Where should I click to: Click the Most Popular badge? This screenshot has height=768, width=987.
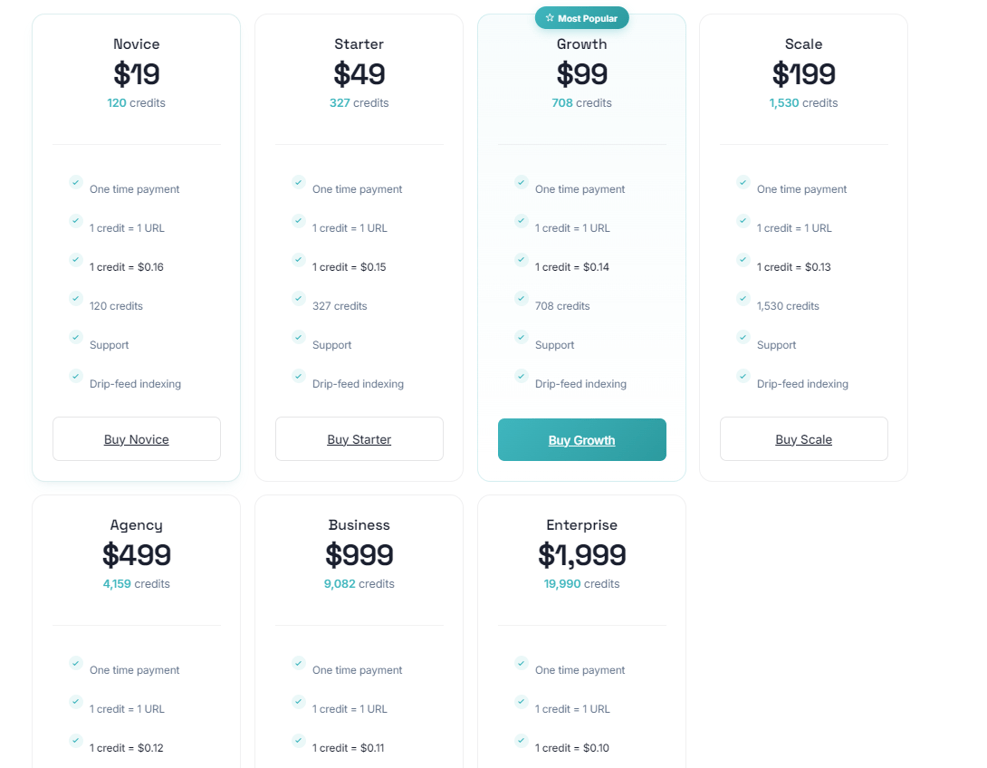coord(582,18)
